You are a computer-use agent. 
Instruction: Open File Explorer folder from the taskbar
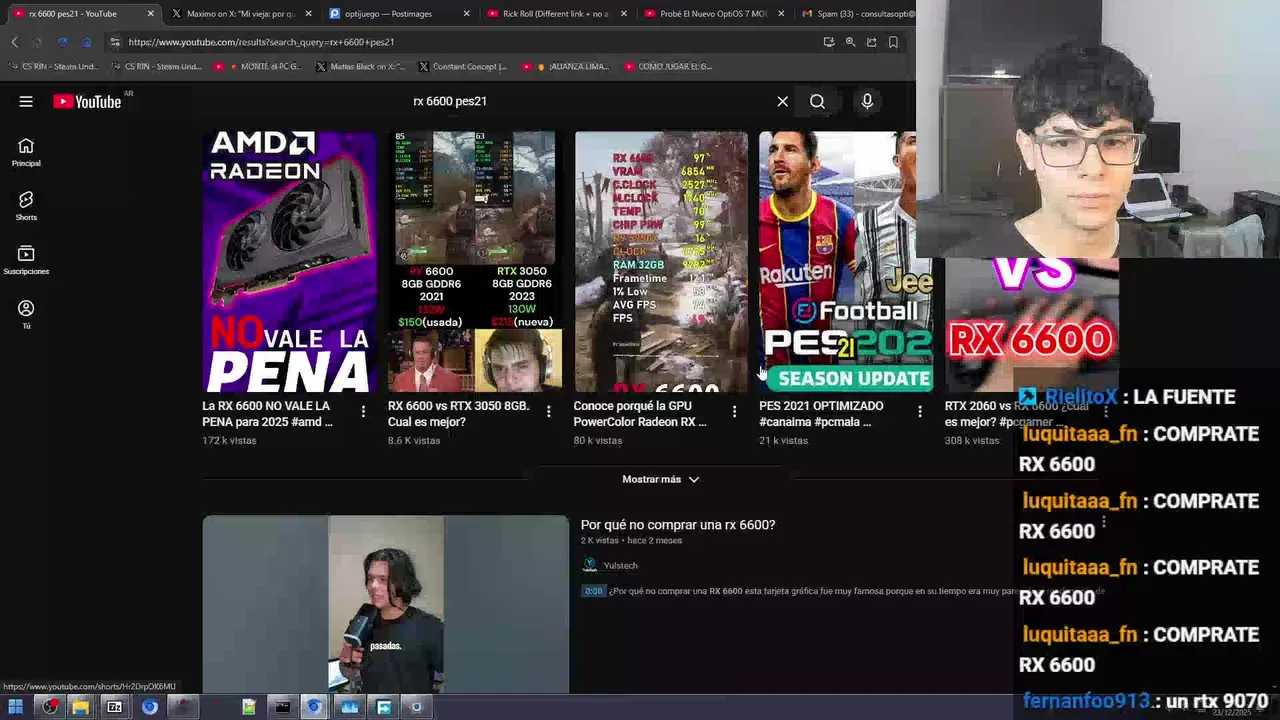(x=81, y=707)
